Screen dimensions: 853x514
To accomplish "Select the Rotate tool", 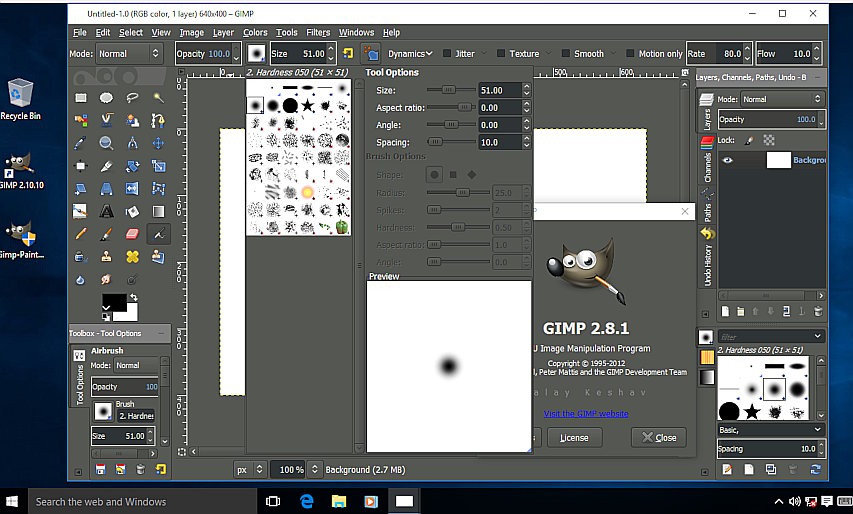I will click(x=132, y=166).
